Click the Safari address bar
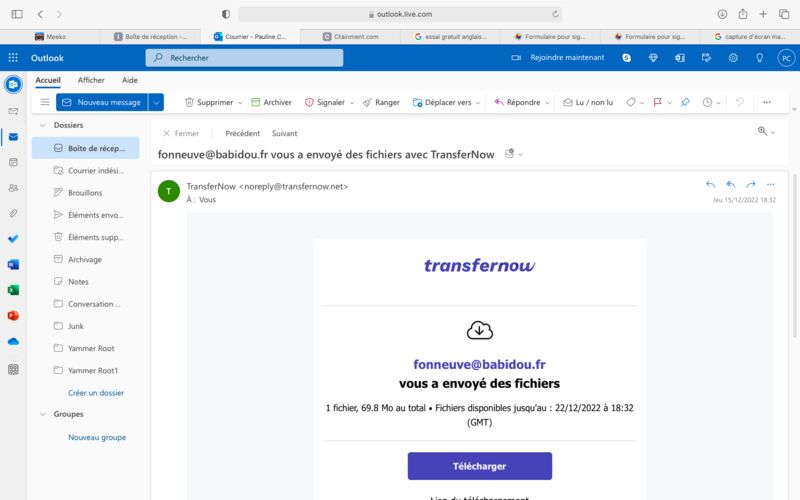 400,14
